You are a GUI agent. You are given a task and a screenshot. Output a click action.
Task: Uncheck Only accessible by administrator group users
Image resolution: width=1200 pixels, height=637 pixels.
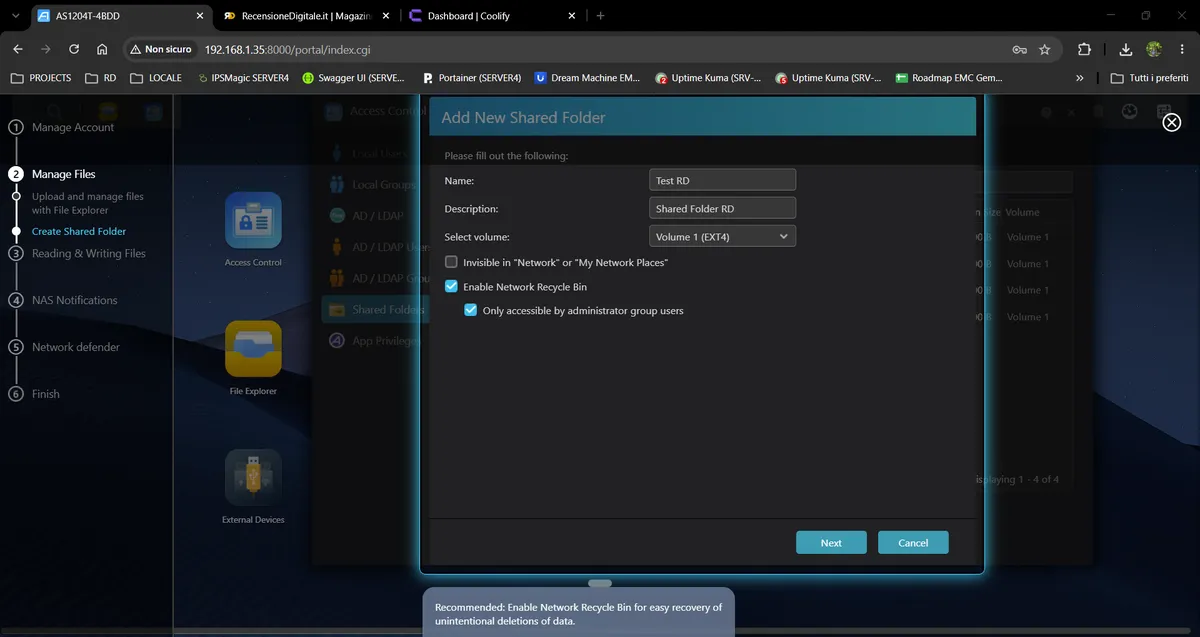[x=471, y=310]
